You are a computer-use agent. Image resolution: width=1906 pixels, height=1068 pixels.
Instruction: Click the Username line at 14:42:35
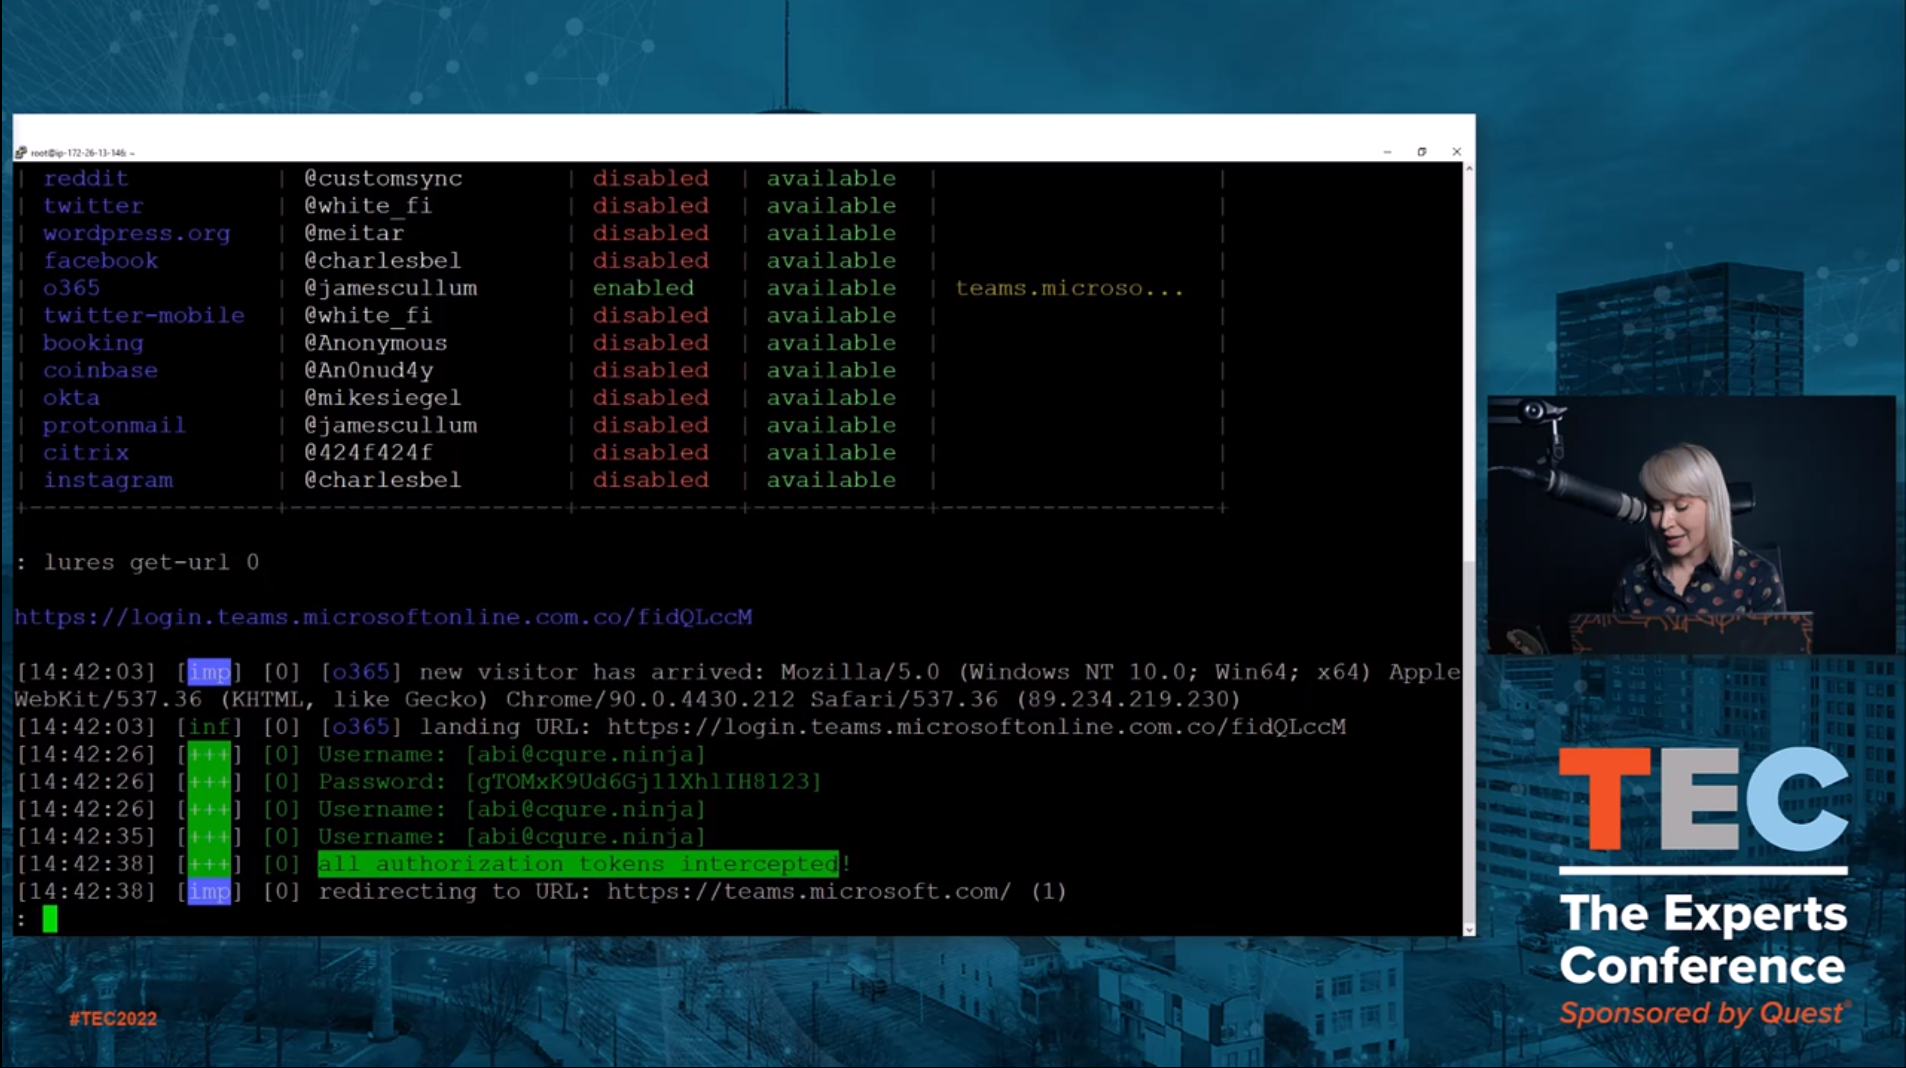point(512,837)
